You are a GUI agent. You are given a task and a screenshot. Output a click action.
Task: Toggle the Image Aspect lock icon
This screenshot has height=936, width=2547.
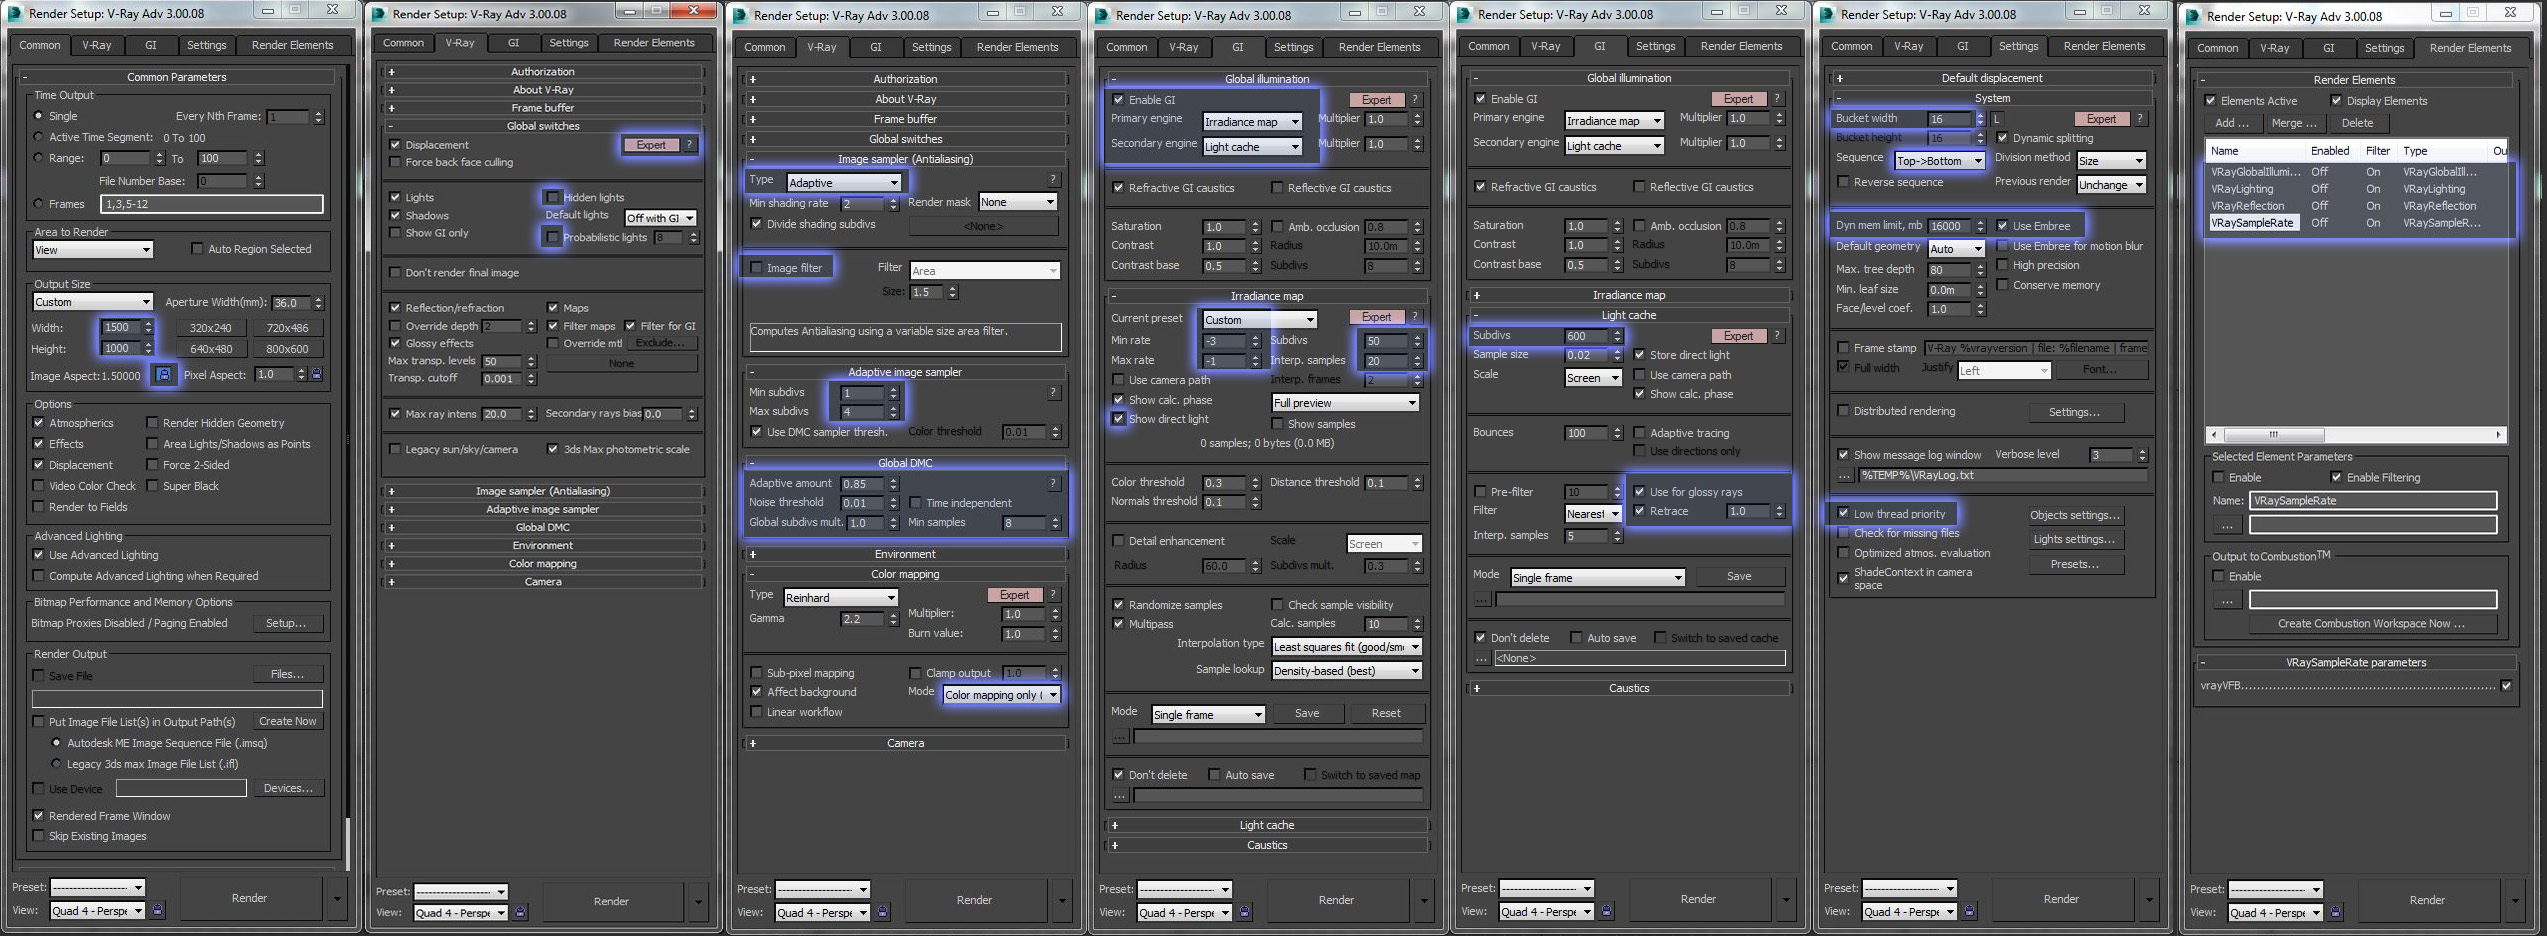coord(164,374)
